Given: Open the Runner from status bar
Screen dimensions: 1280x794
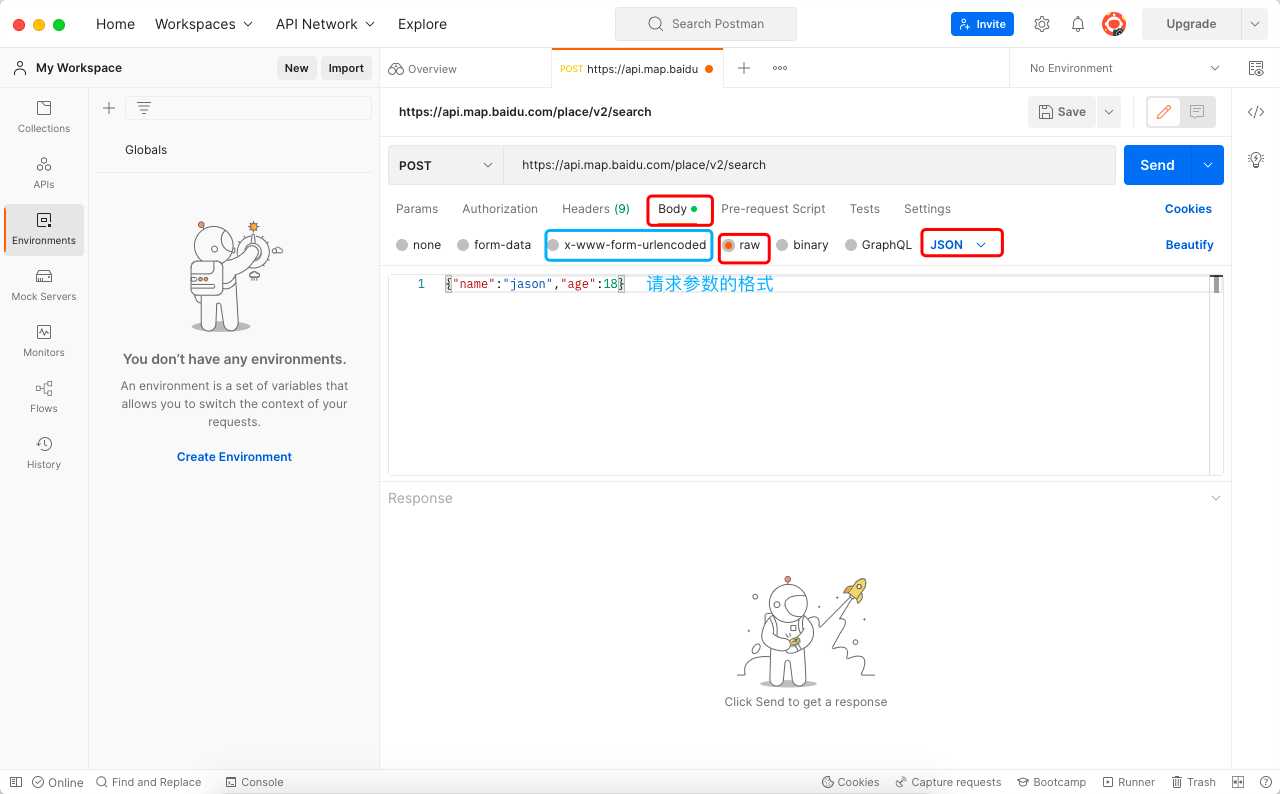Looking at the screenshot, I should [1129, 782].
